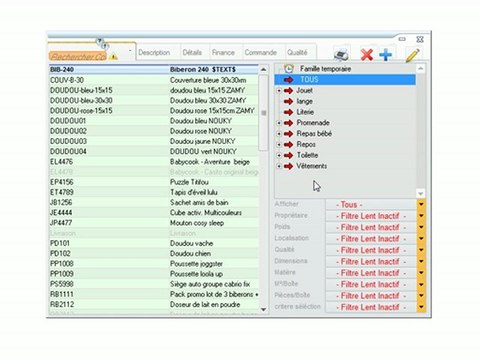This screenshot has height=360, width=480.
Task: Select row EL4476 Babycook Aventure beige
Action: [154, 162]
